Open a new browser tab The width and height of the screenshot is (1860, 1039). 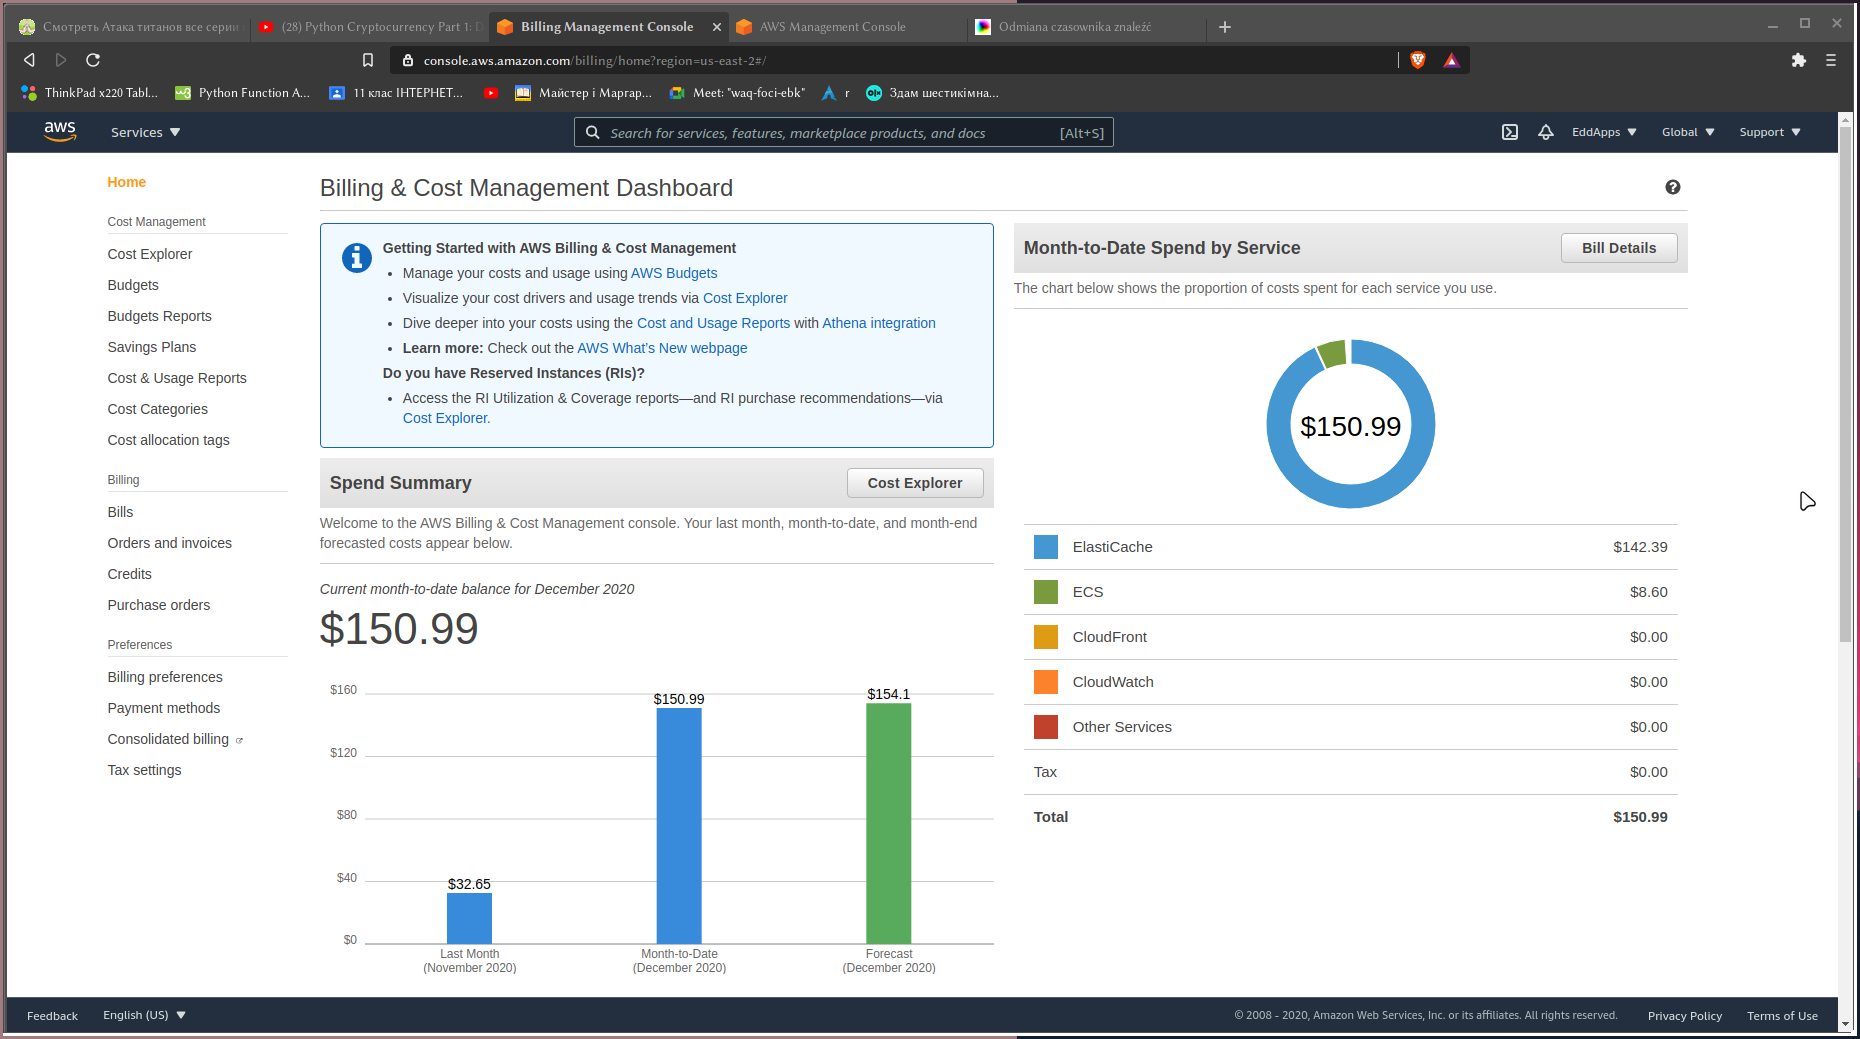click(1225, 27)
